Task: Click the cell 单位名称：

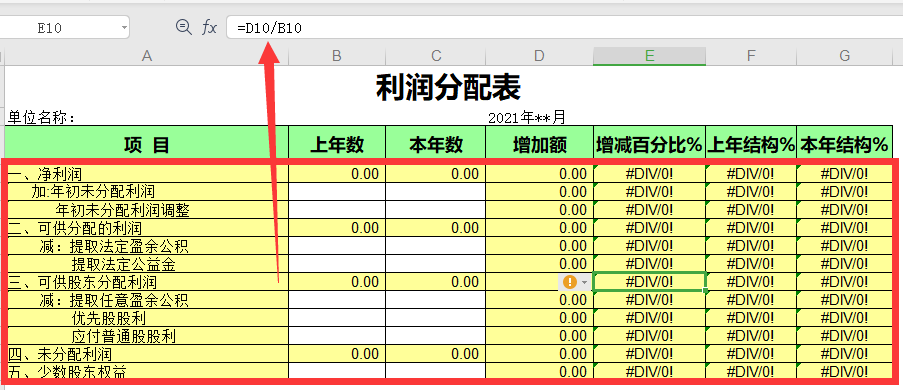Action: point(41,118)
